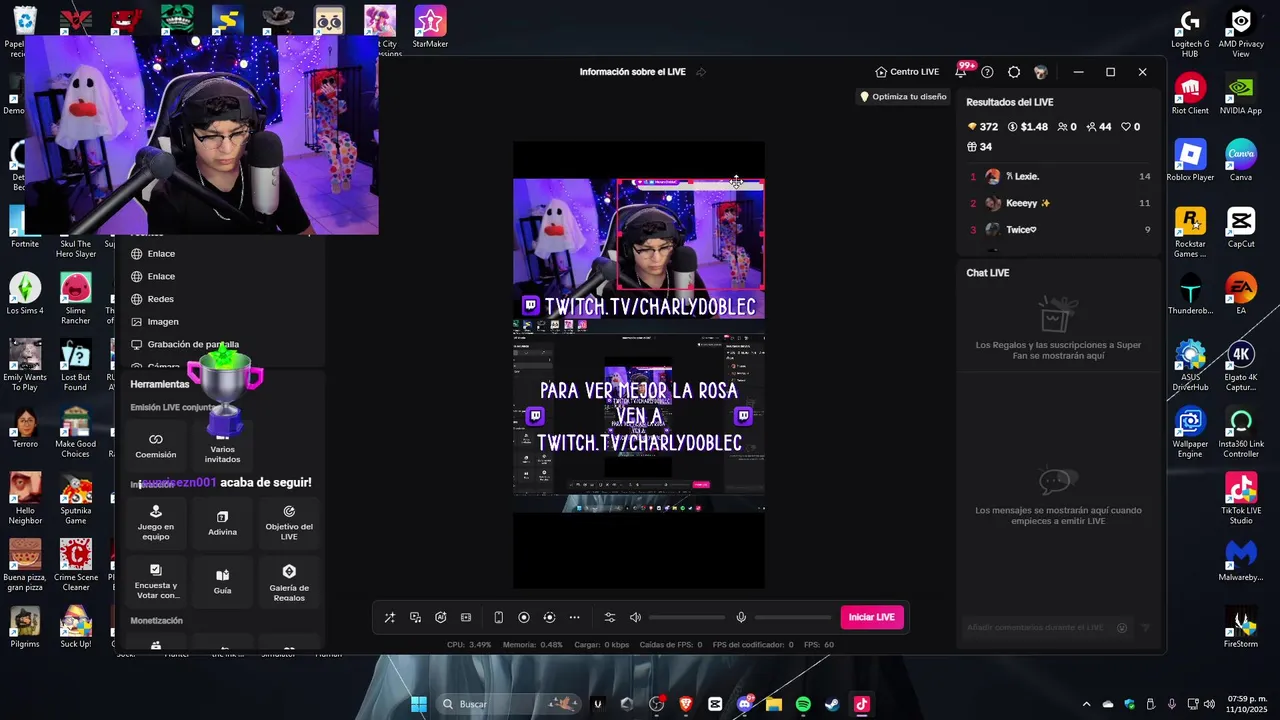
Task: Open the Adivina tool
Action: tap(222, 523)
